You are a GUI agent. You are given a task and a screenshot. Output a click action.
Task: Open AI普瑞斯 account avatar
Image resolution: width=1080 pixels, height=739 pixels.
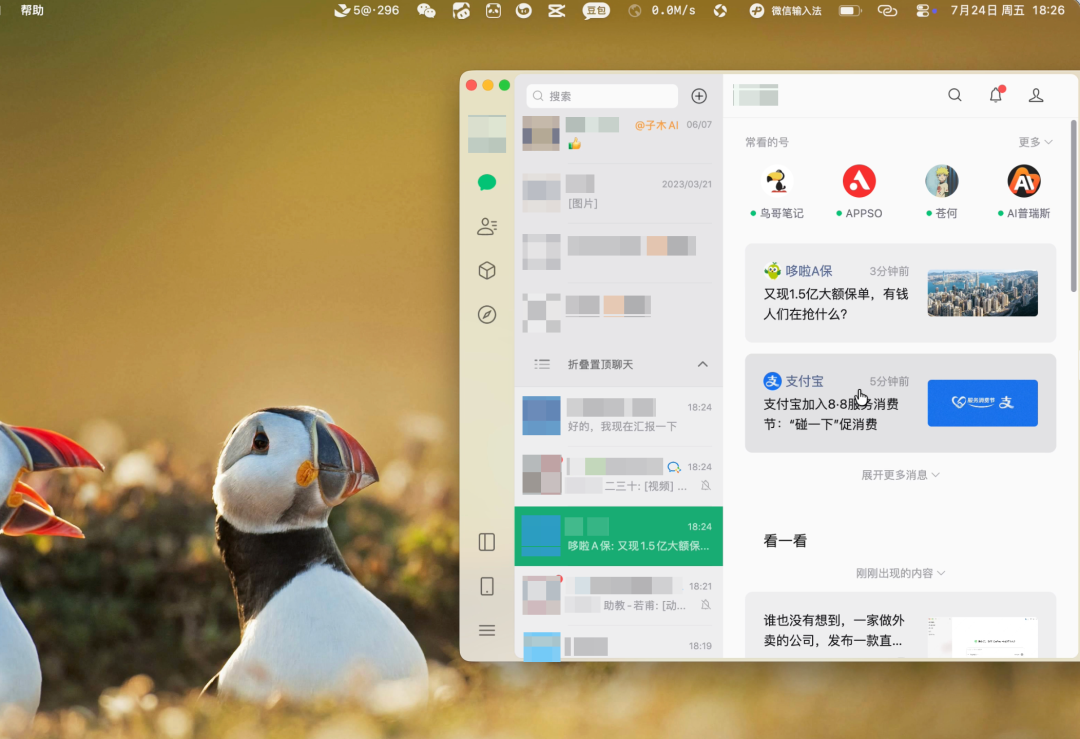[1024, 182]
